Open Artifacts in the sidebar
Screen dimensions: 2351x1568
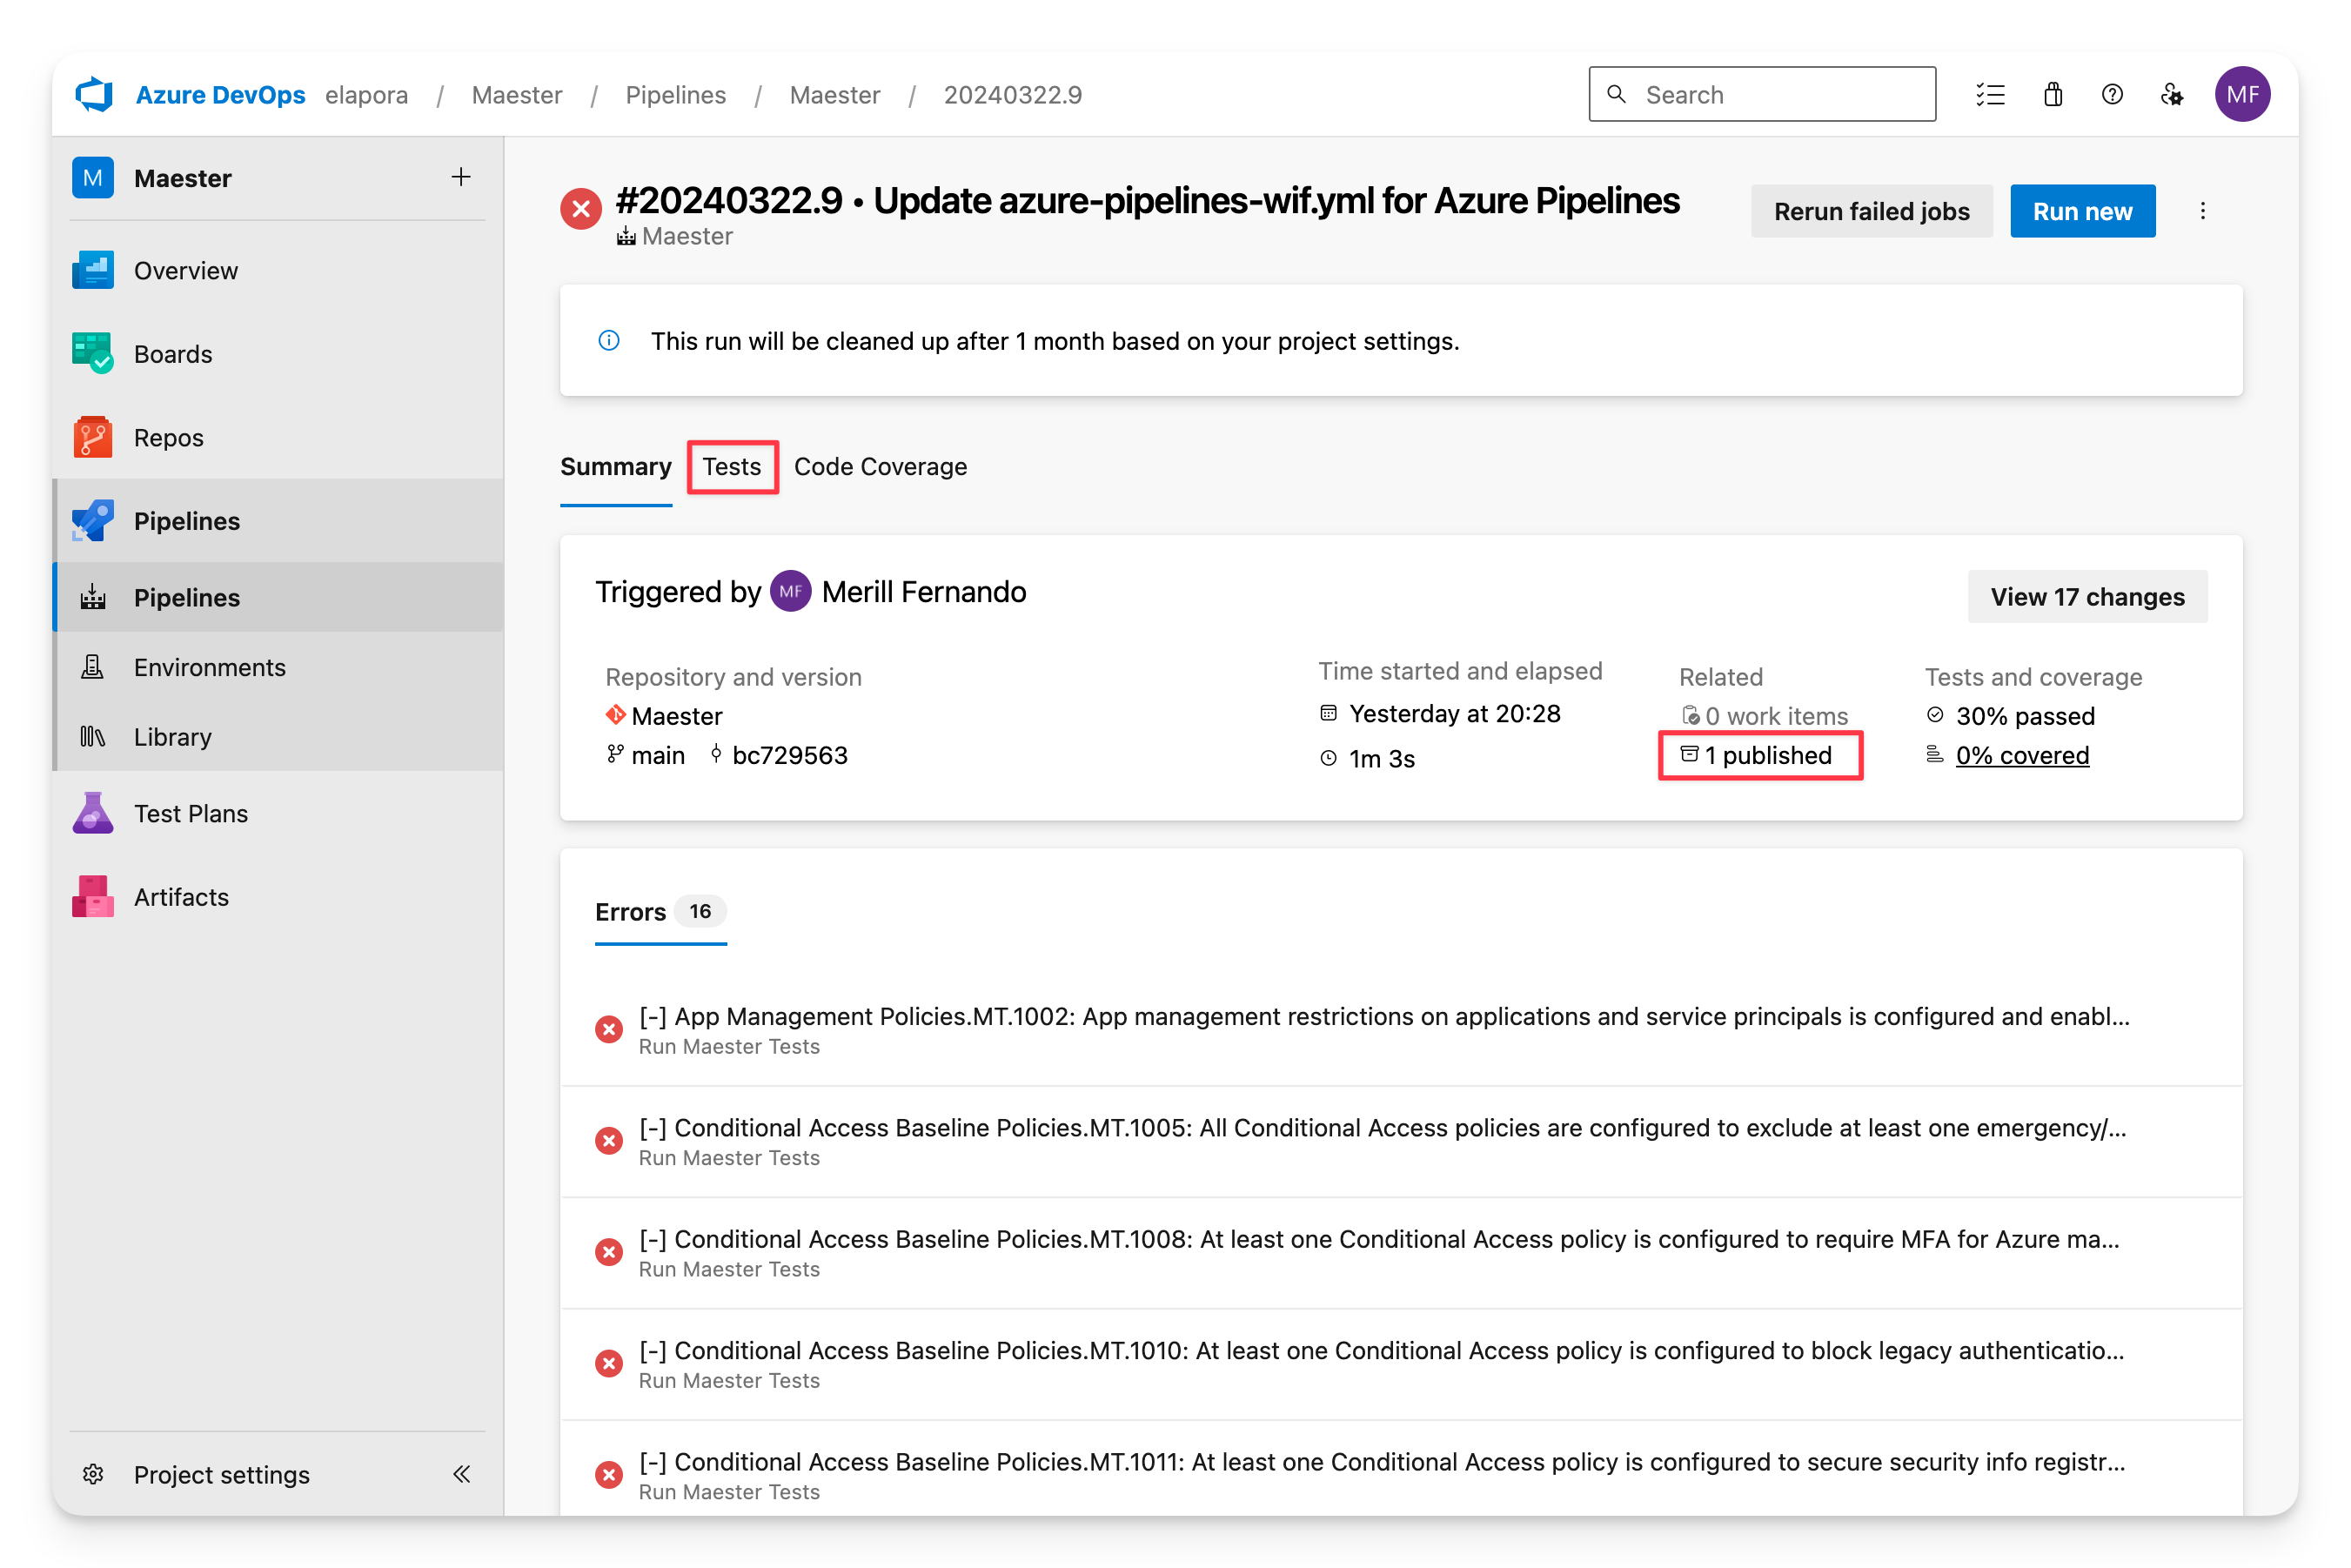[181, 897]
